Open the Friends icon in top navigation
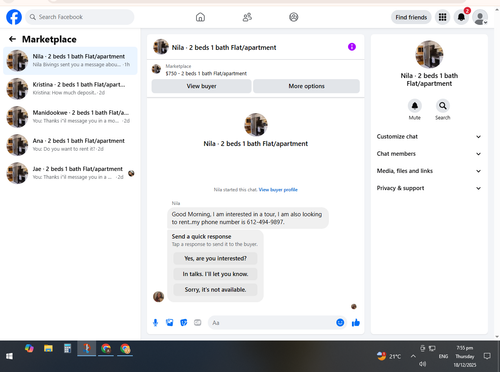Image resolution: width=500 pixels, height=372 pixels. click(x=247, y=17)
